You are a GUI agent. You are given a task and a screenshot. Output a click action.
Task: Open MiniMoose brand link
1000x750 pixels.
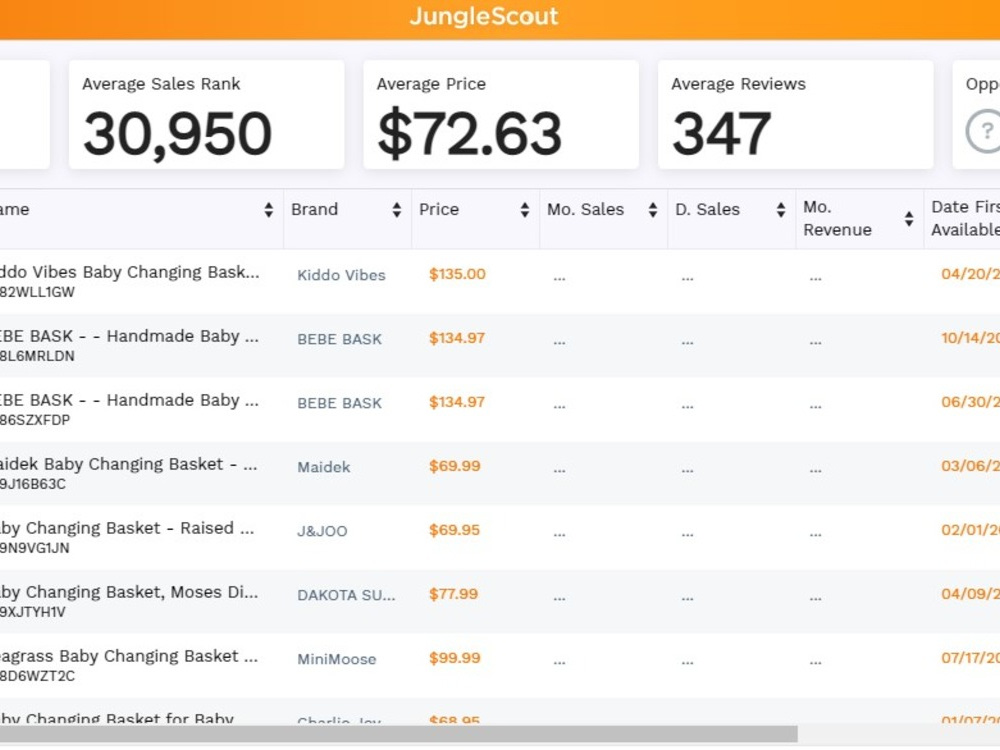[337, 659]
